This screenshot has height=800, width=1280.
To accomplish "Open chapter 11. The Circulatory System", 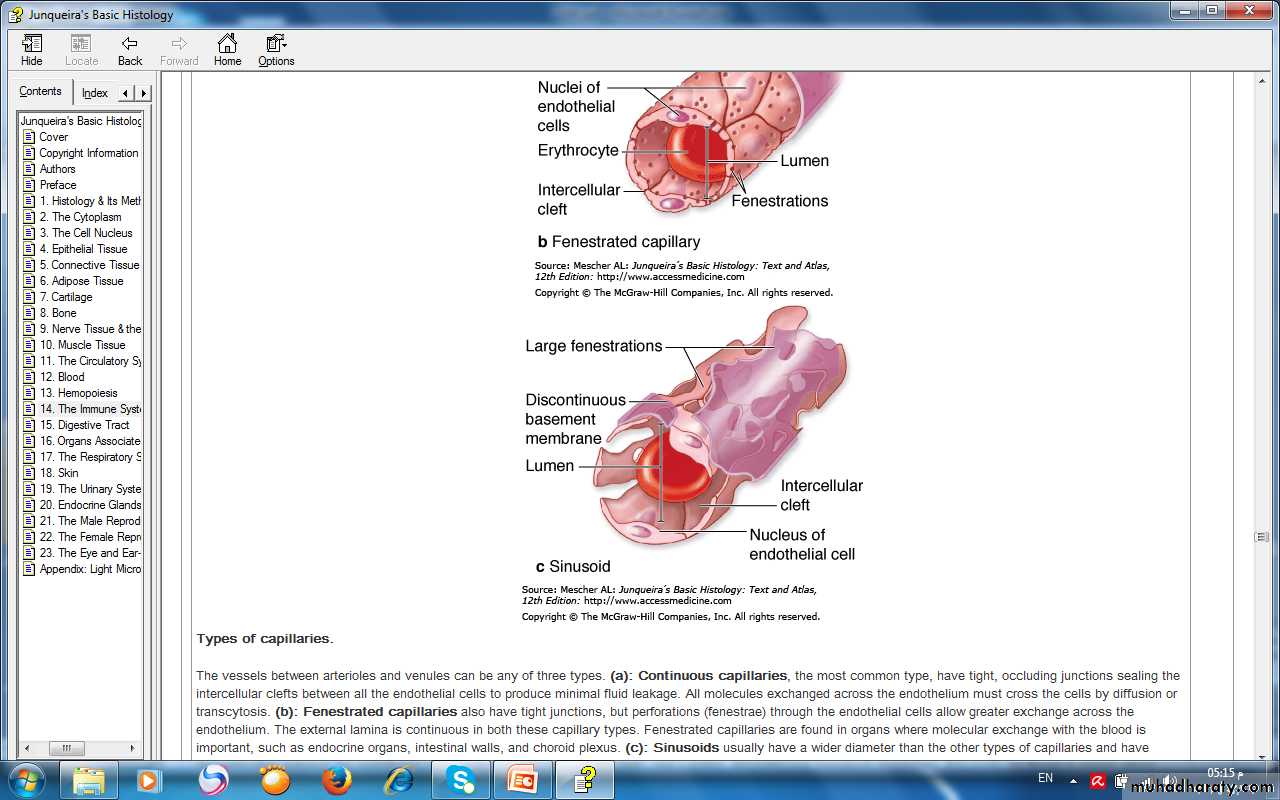I will click(91, 361).
